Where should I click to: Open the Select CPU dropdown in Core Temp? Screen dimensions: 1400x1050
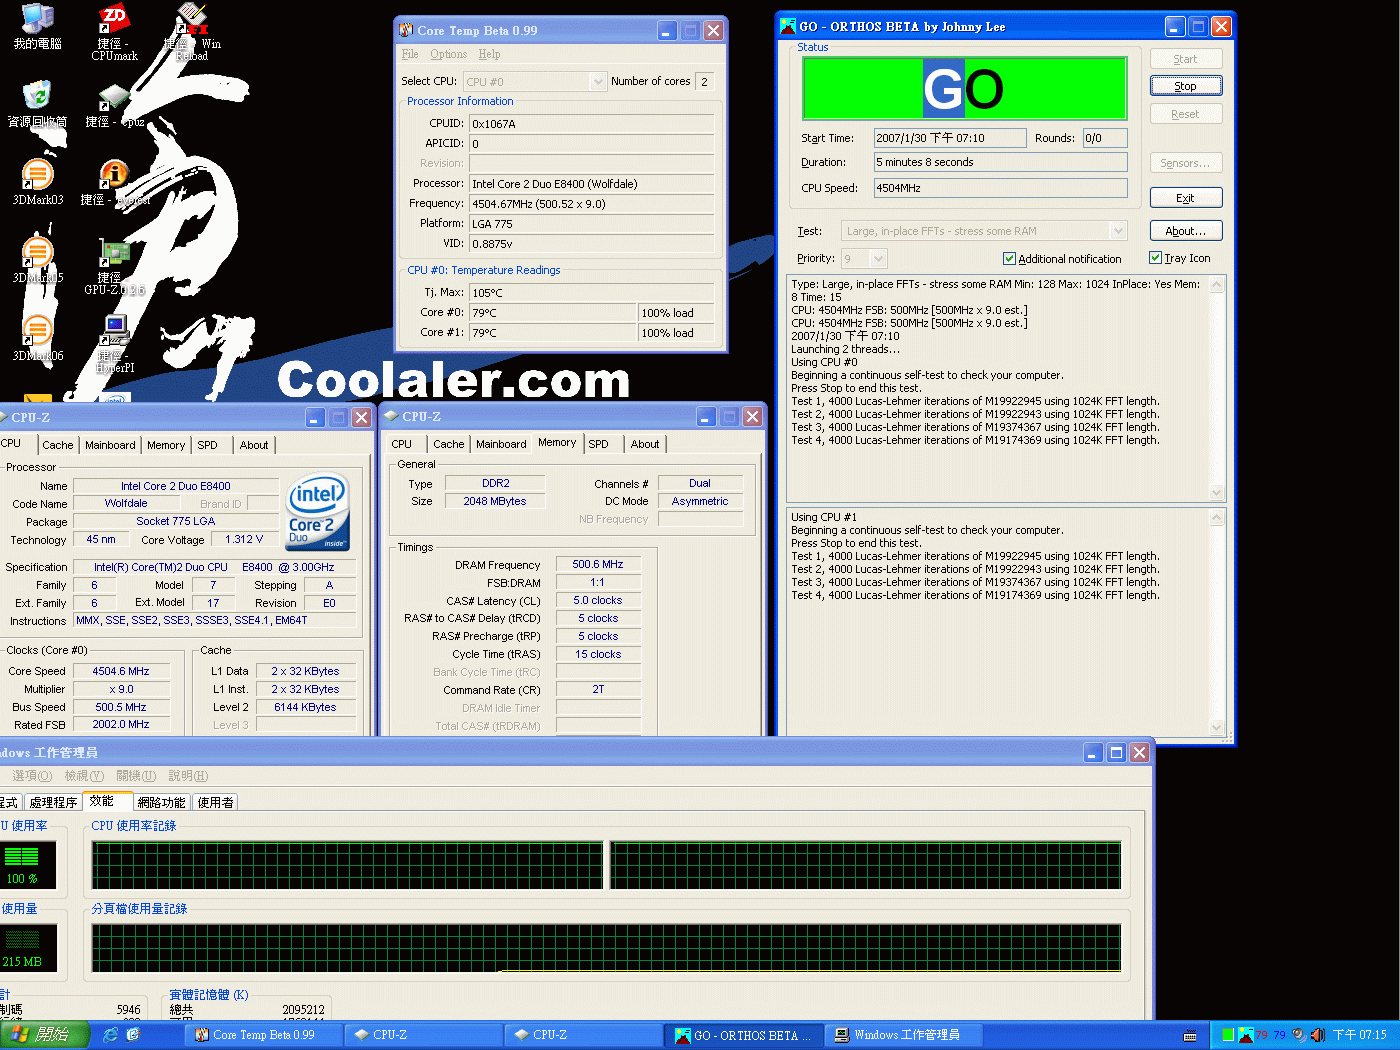tap(598, 82)
